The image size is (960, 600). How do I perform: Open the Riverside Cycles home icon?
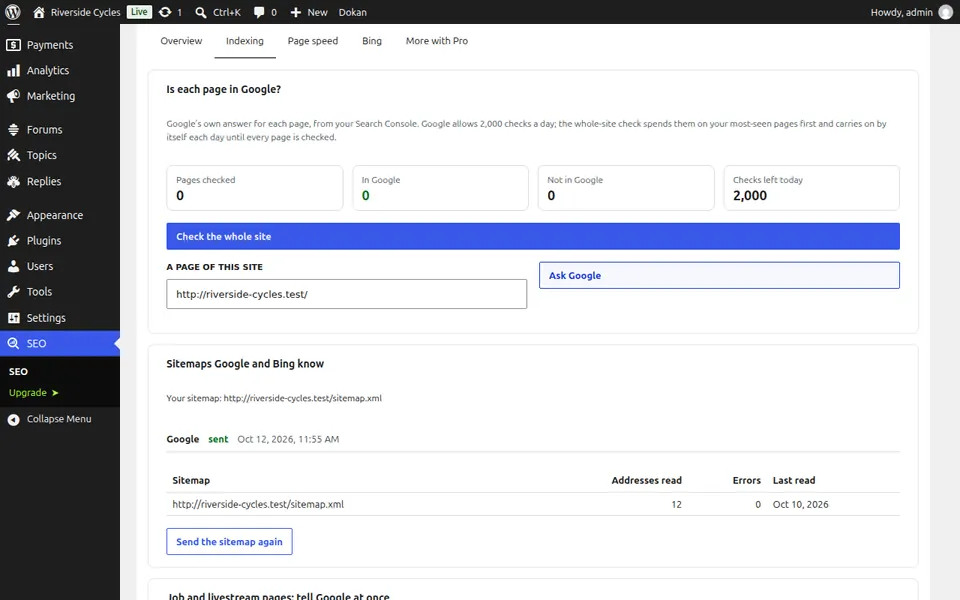click(x=39, y=12)
